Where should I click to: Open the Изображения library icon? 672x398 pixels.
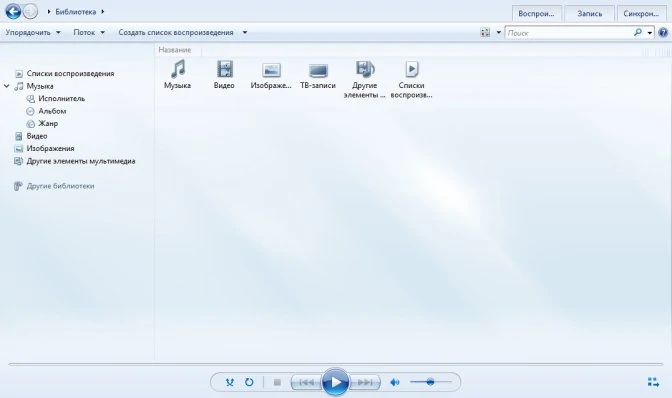click(x=271, y=75)
